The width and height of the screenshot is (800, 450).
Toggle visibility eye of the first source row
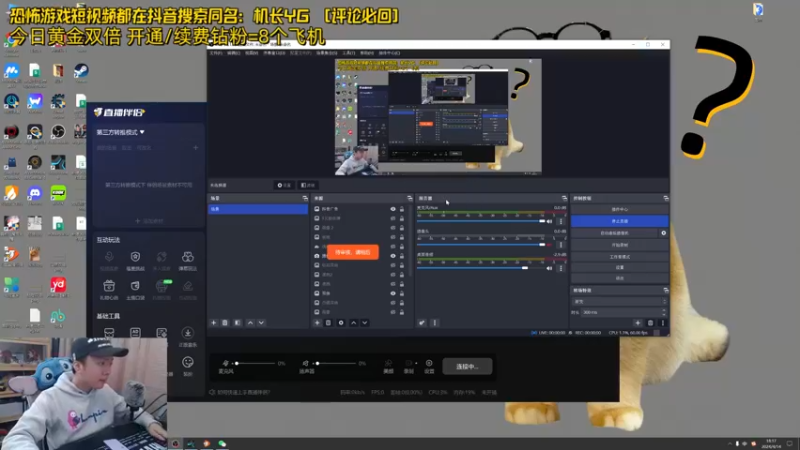tap(393, 209)
